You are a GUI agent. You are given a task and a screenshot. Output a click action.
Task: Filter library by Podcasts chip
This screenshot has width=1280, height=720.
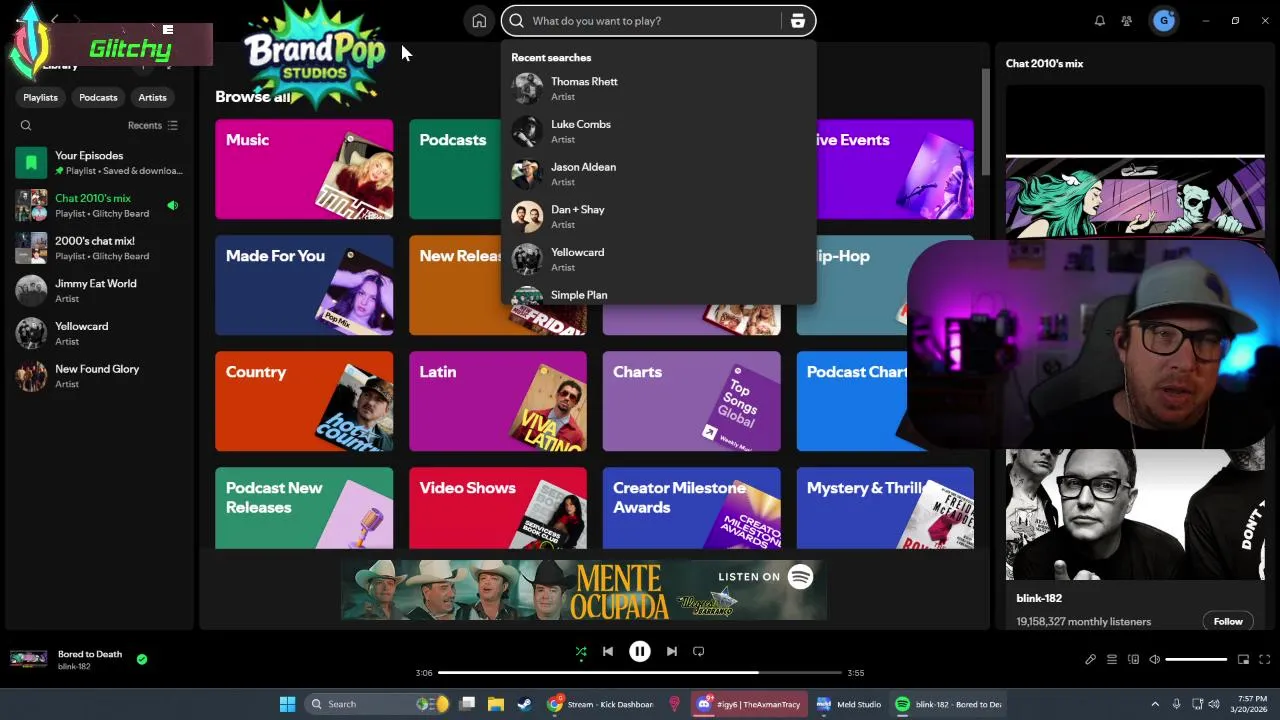(x=98, y=97)
